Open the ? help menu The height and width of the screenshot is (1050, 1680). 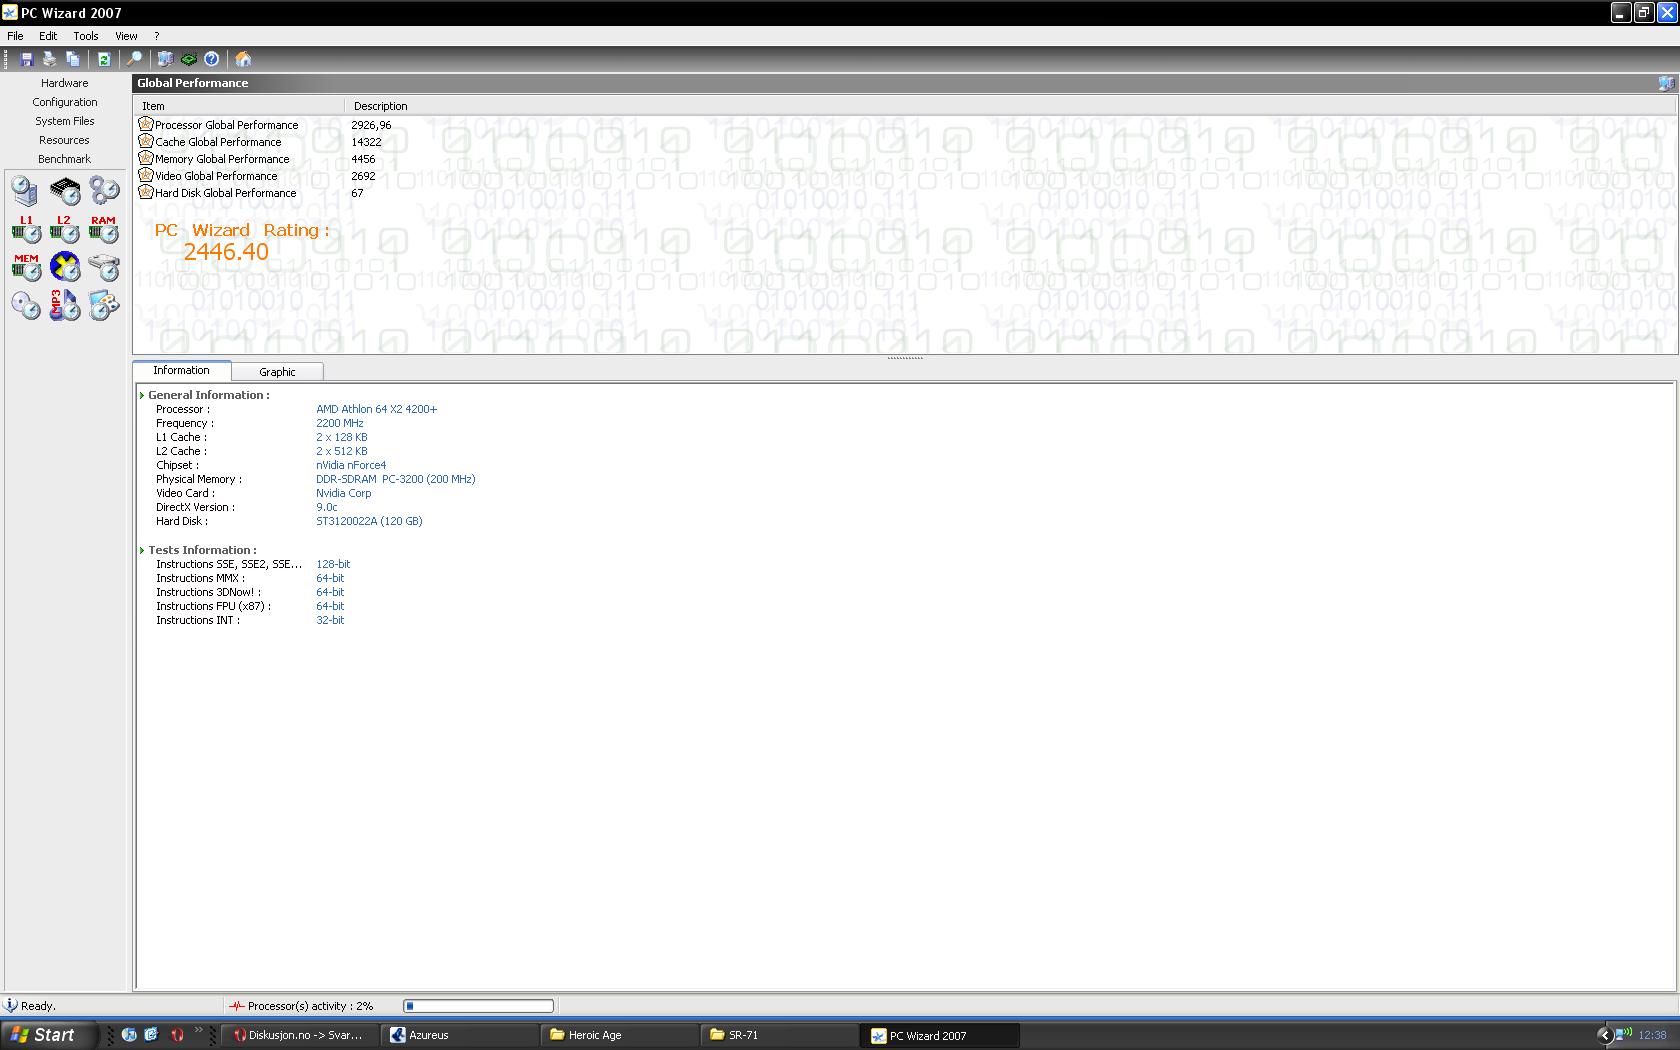pos(157,36)
